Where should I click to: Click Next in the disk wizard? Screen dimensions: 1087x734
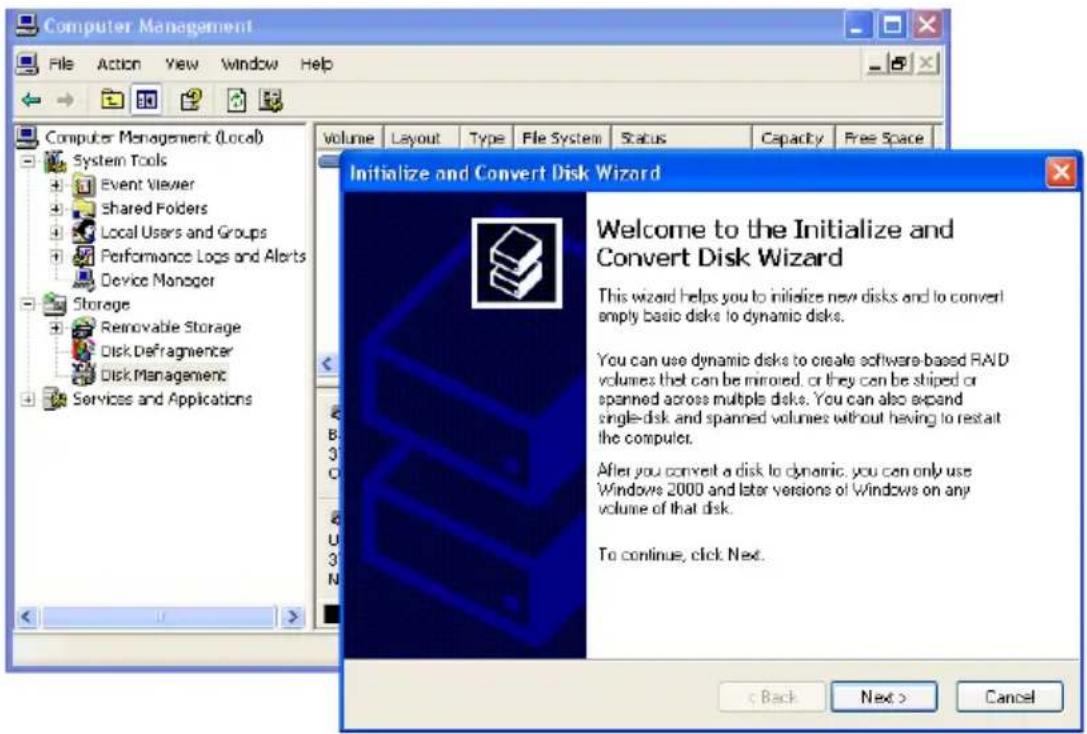click(x=884, y=697)
